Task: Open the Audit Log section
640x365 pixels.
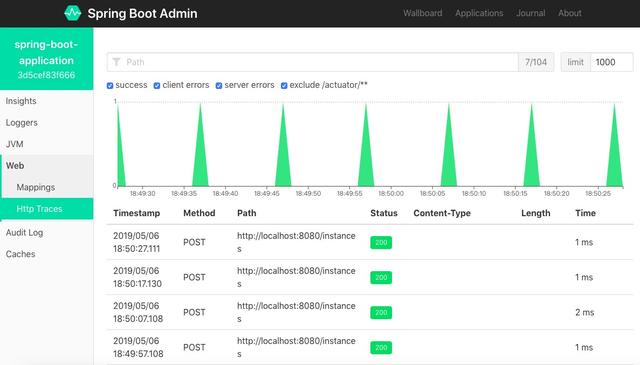Action: 47,232
